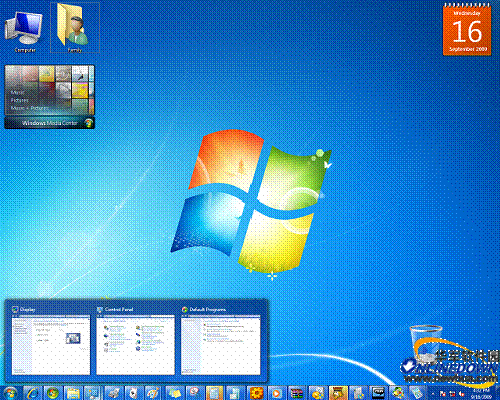The width and height of the screenshot is (500, 400).
Task: Click the volume speaker tray icon
Action: pos(462,394)
